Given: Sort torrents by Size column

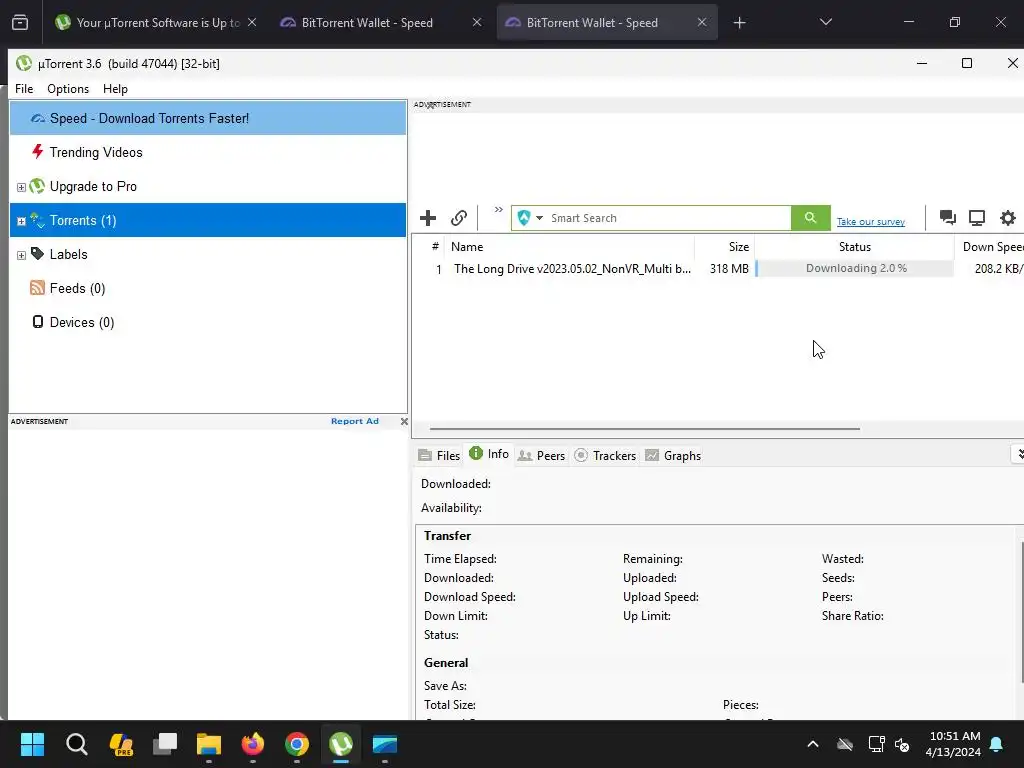Looking at the screenshot, I should (724, 247).
